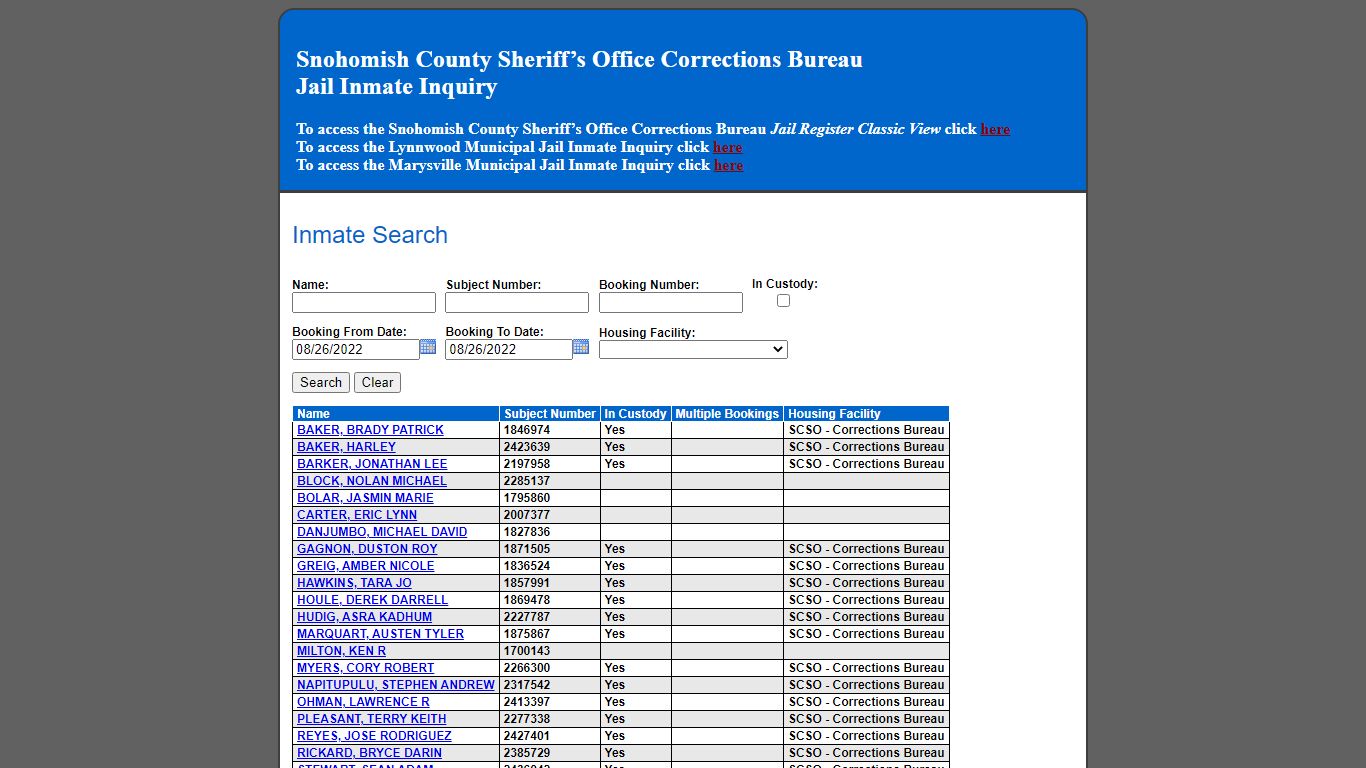This screenshot has height=768, width=1366.
Task: Select subject number 1846974
Action: 527,430
